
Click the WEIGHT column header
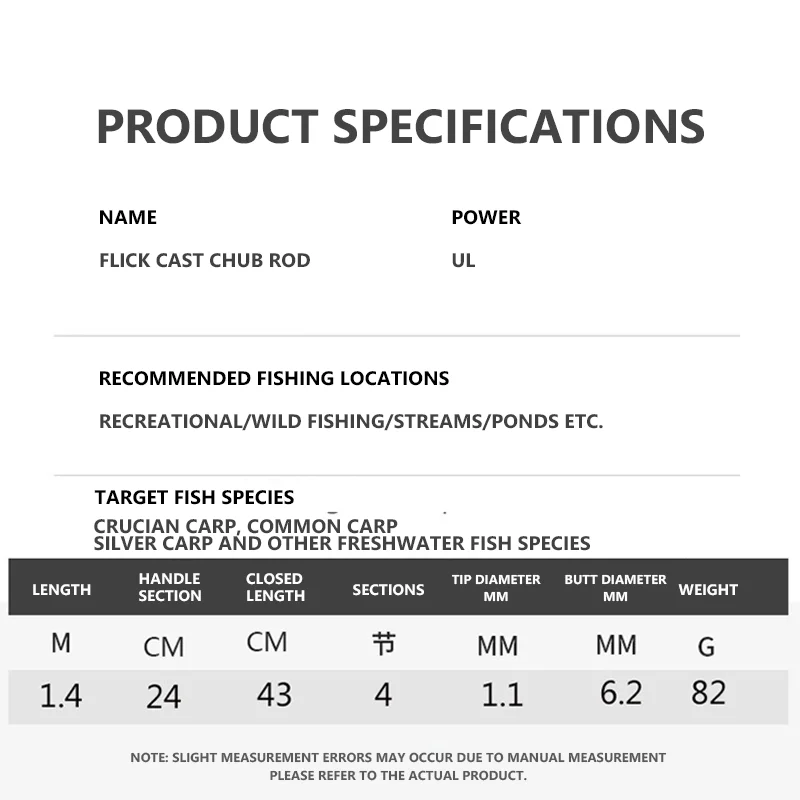coord(708,589)
